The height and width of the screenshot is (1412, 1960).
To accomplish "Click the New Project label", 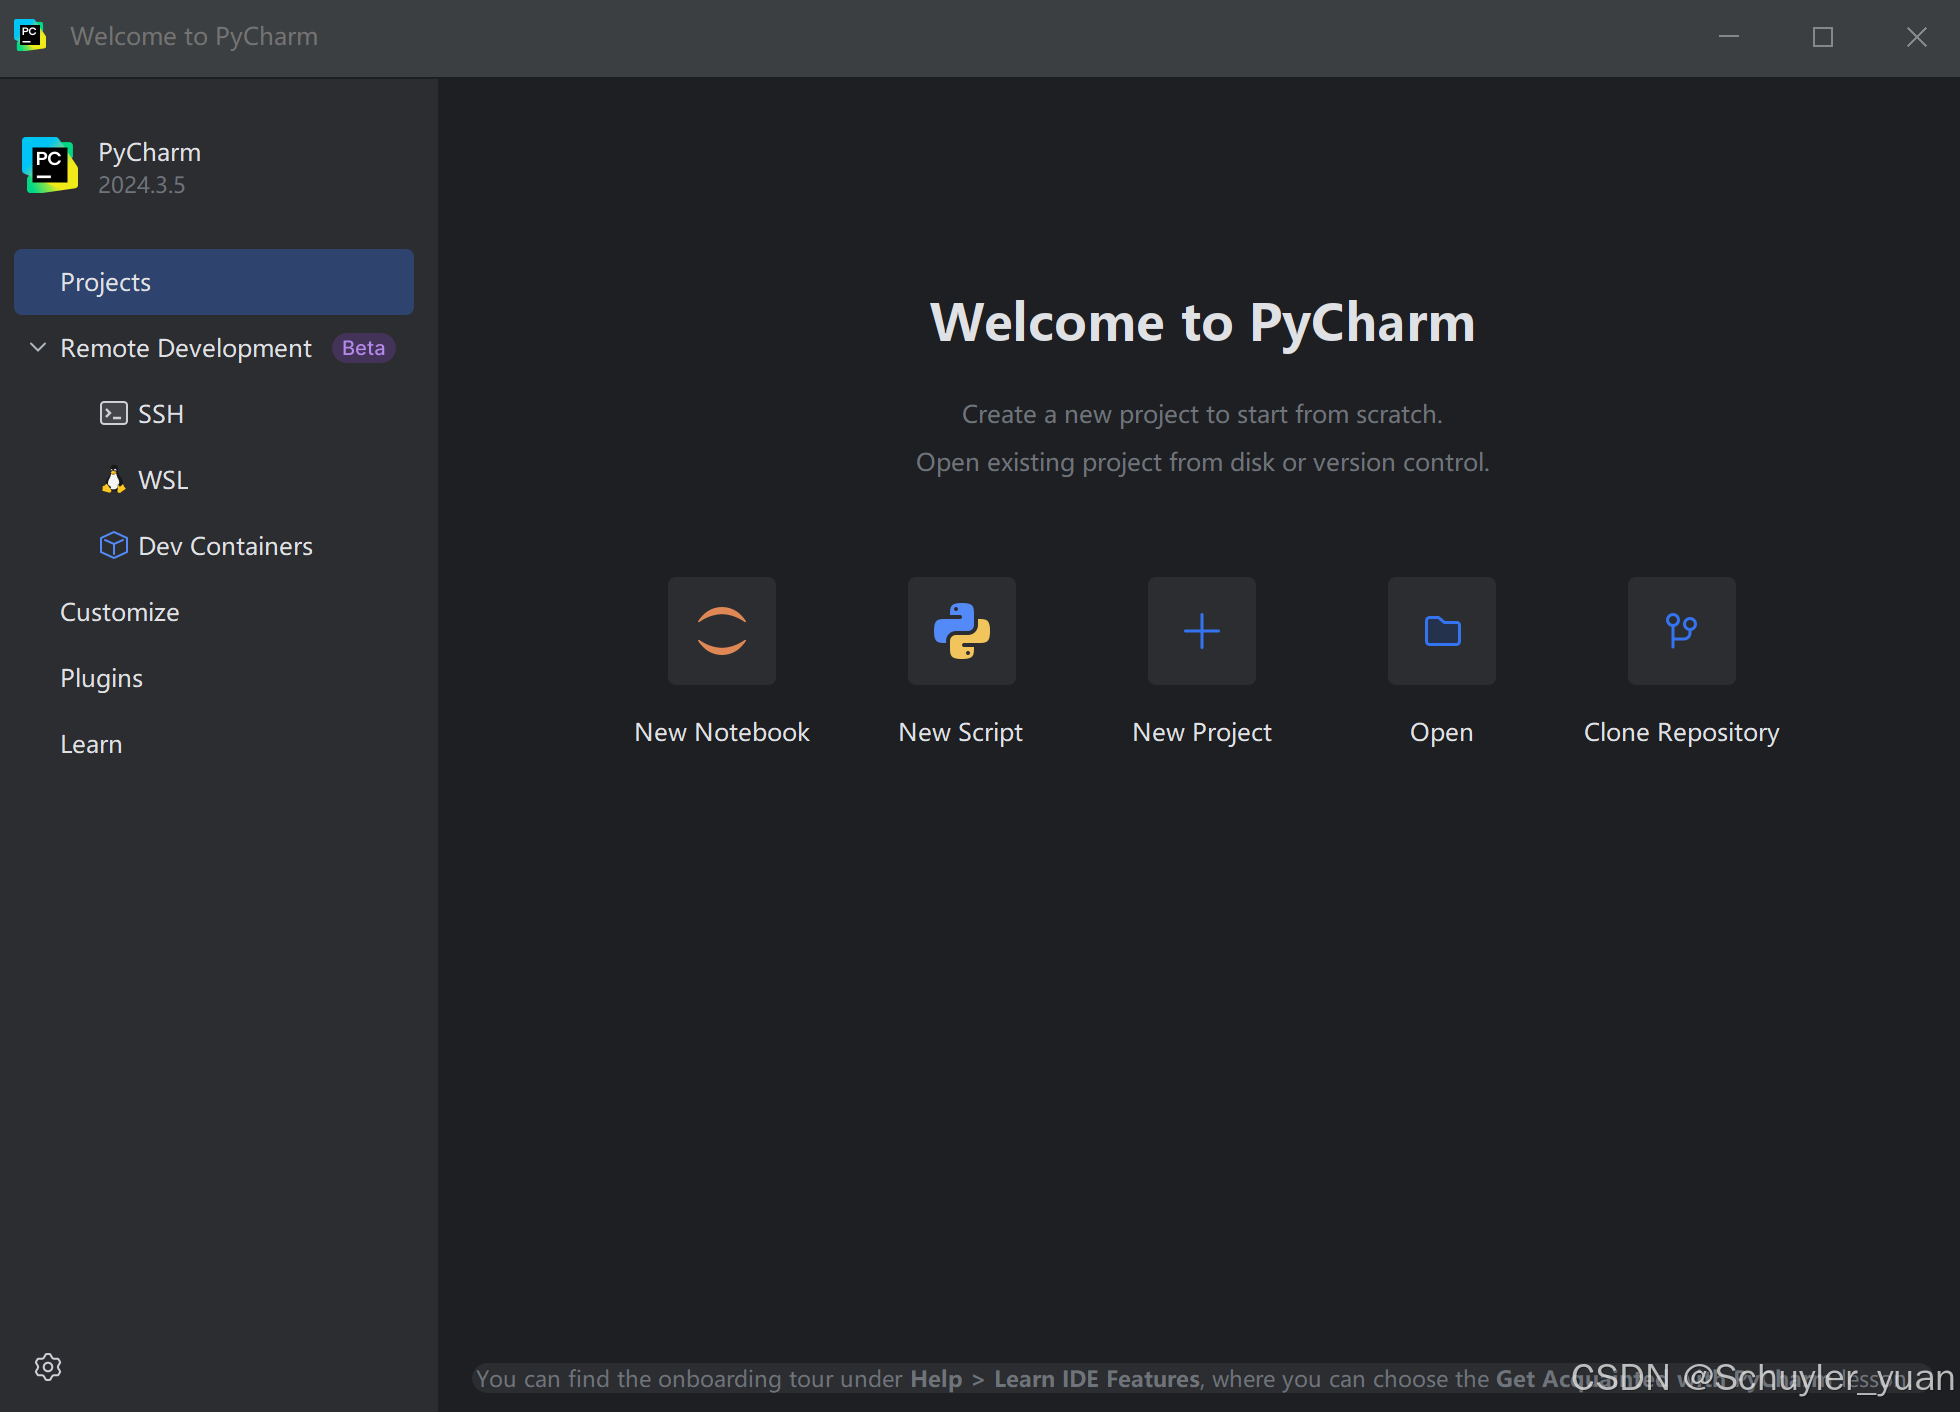I will click(1202, 732).
